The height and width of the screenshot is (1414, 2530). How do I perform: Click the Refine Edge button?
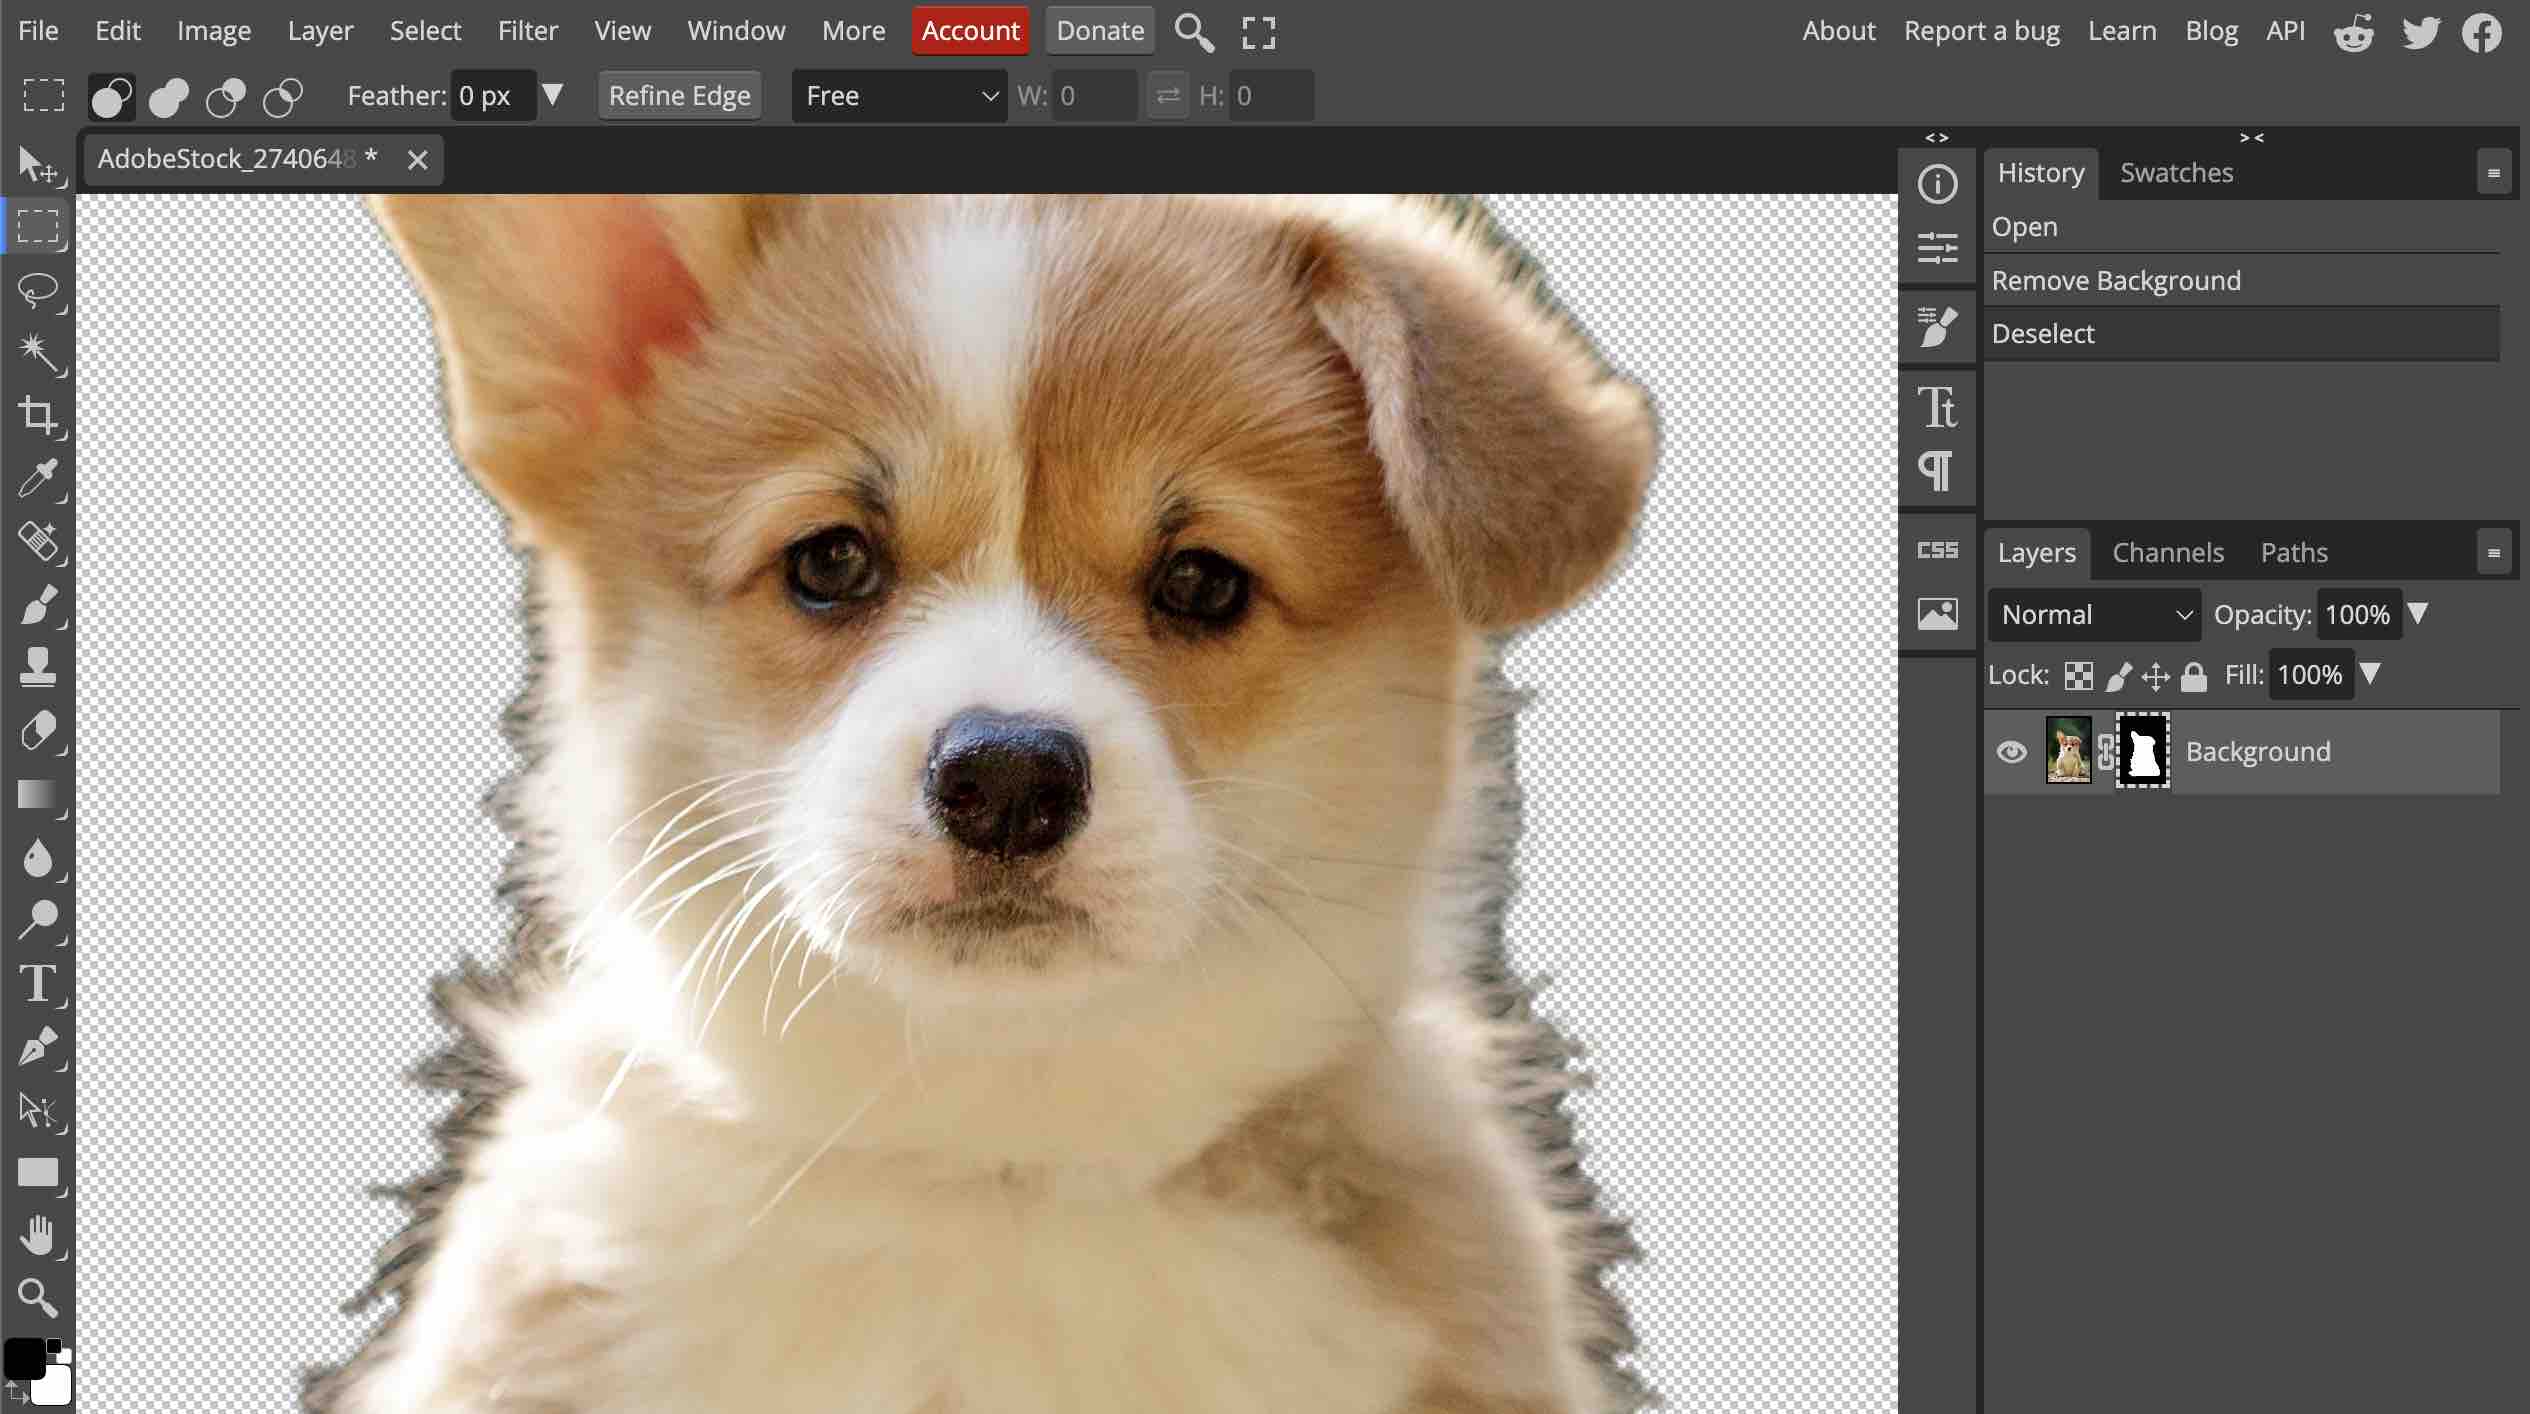pos(679,96)
